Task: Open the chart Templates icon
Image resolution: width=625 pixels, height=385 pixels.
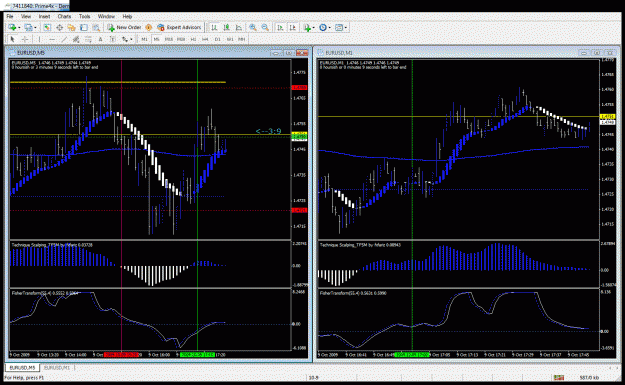Action: pyautogui.click(x=339, y=28)
